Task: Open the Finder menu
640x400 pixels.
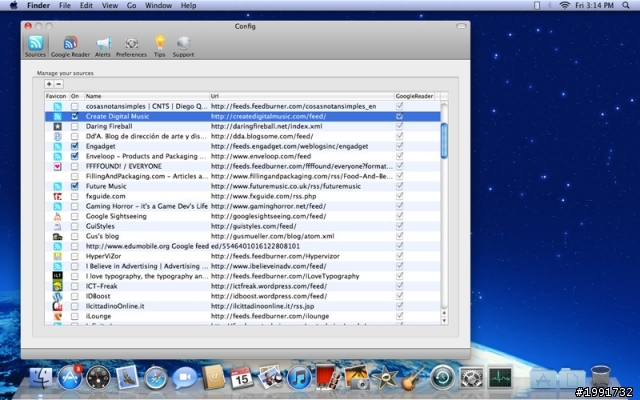Action: pos(38,5)
